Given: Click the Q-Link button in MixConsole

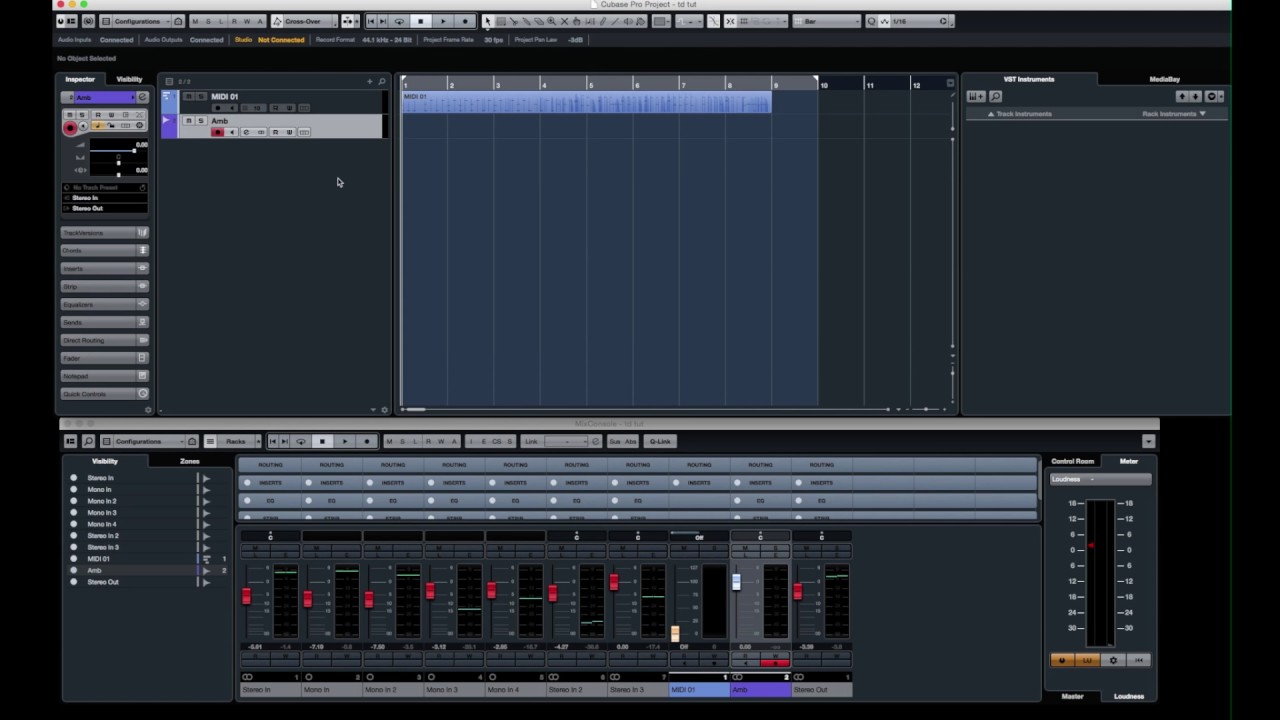Looking at the screenshot, I should [x=660, y=441].
